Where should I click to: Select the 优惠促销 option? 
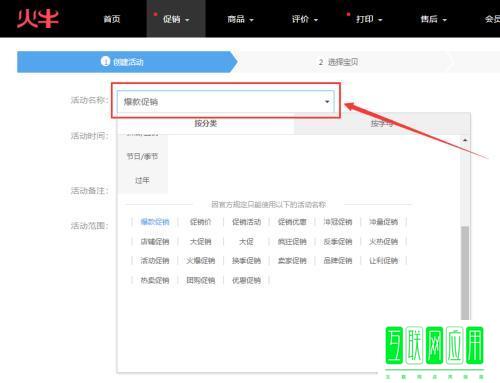click(x=246, y=280)
